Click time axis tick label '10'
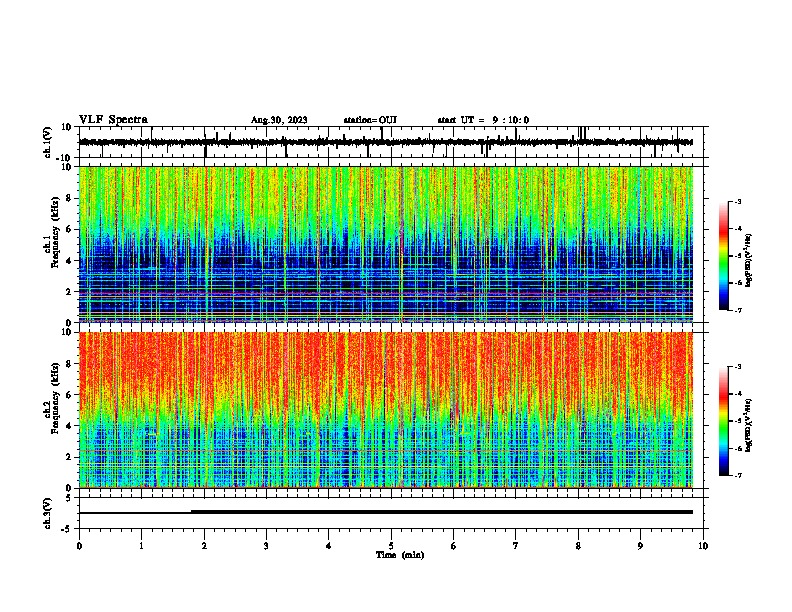Screen dimensions: 792x612 tap(703, 546)
